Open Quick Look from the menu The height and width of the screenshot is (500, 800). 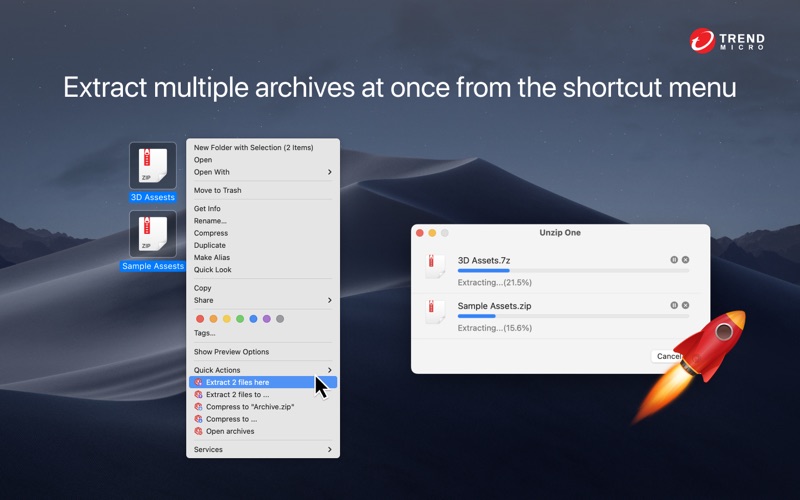pos(263,270)
